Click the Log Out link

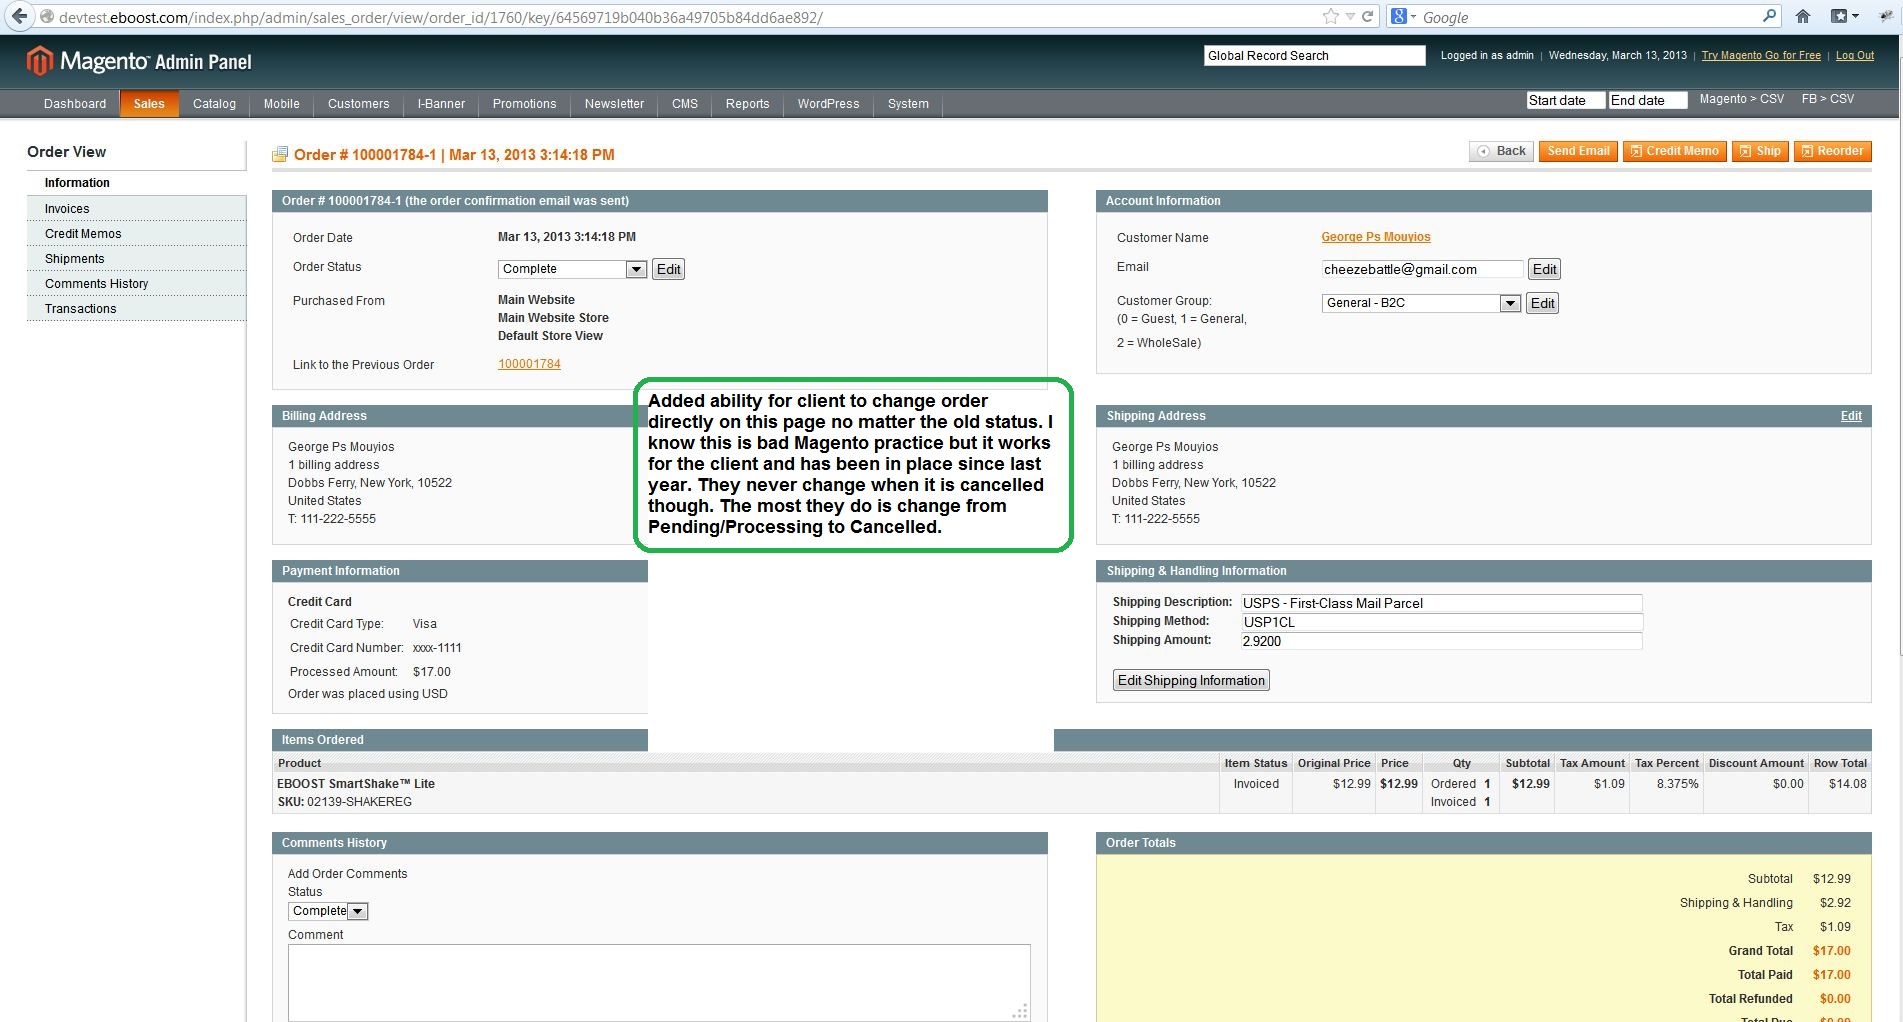coord(1854,56)
